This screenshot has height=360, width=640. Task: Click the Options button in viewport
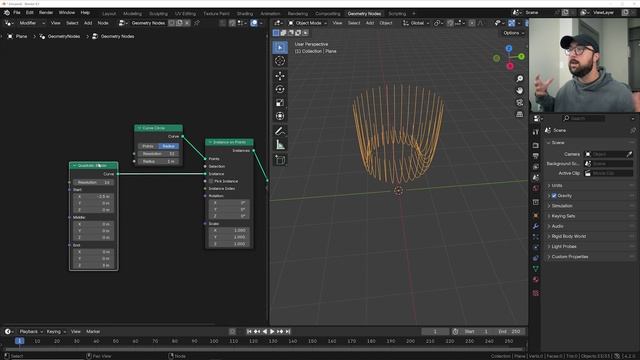(x=513, y=33)
